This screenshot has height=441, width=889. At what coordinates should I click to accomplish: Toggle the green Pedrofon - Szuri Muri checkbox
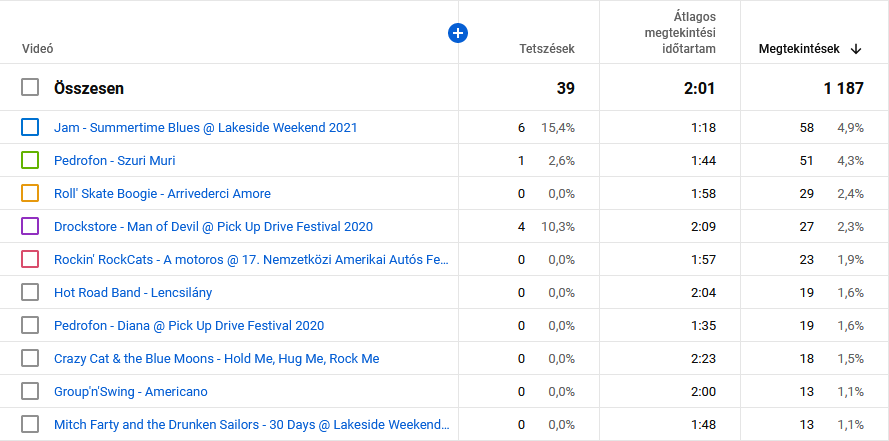tap(30, 160)
